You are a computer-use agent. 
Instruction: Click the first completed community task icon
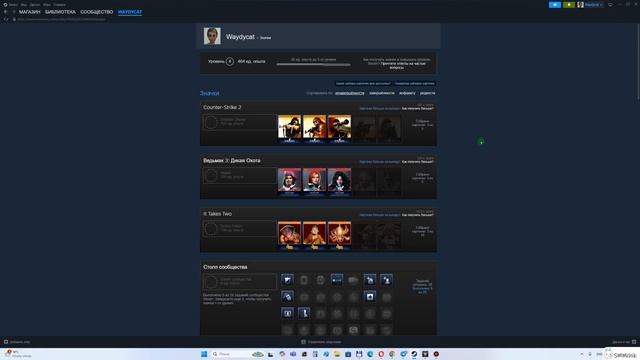click(x=287, y=280)
